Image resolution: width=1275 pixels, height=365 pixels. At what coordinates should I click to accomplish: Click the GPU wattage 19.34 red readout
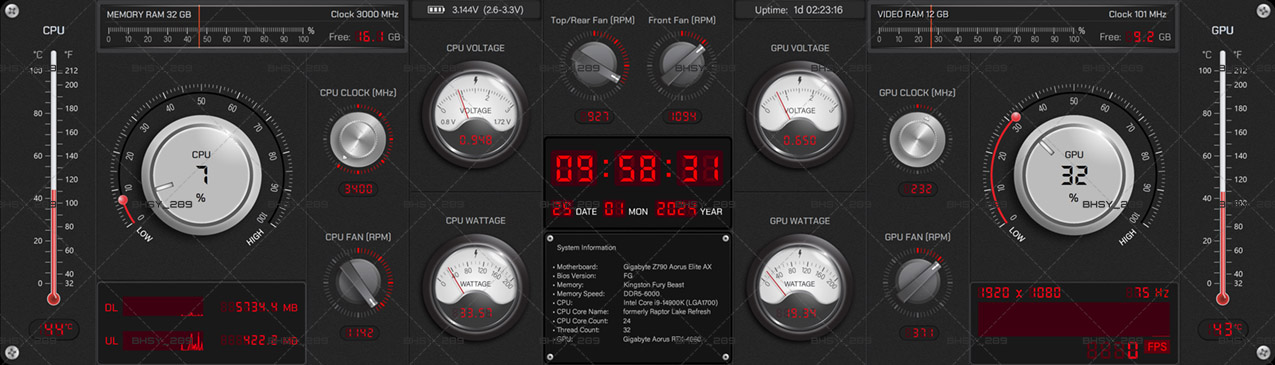[x=799, y=313]
